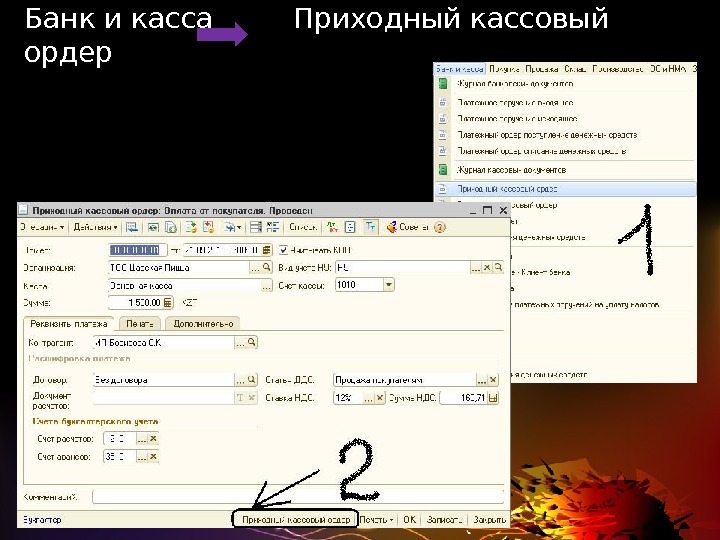Toggle the КПН checkbox next to the date
The height and width of the screenshot is (540, 720).
(283, 250)
